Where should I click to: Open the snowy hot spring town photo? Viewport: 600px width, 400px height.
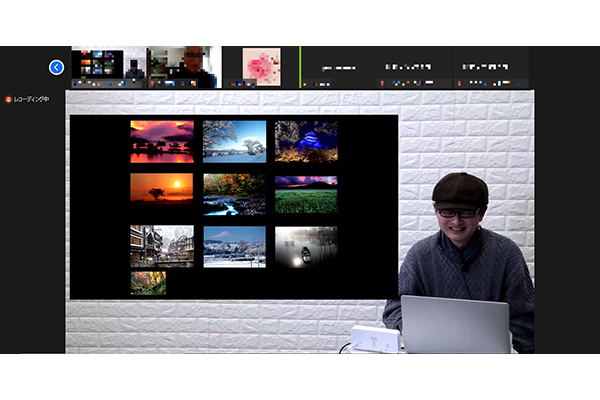[x=162, y=245]
